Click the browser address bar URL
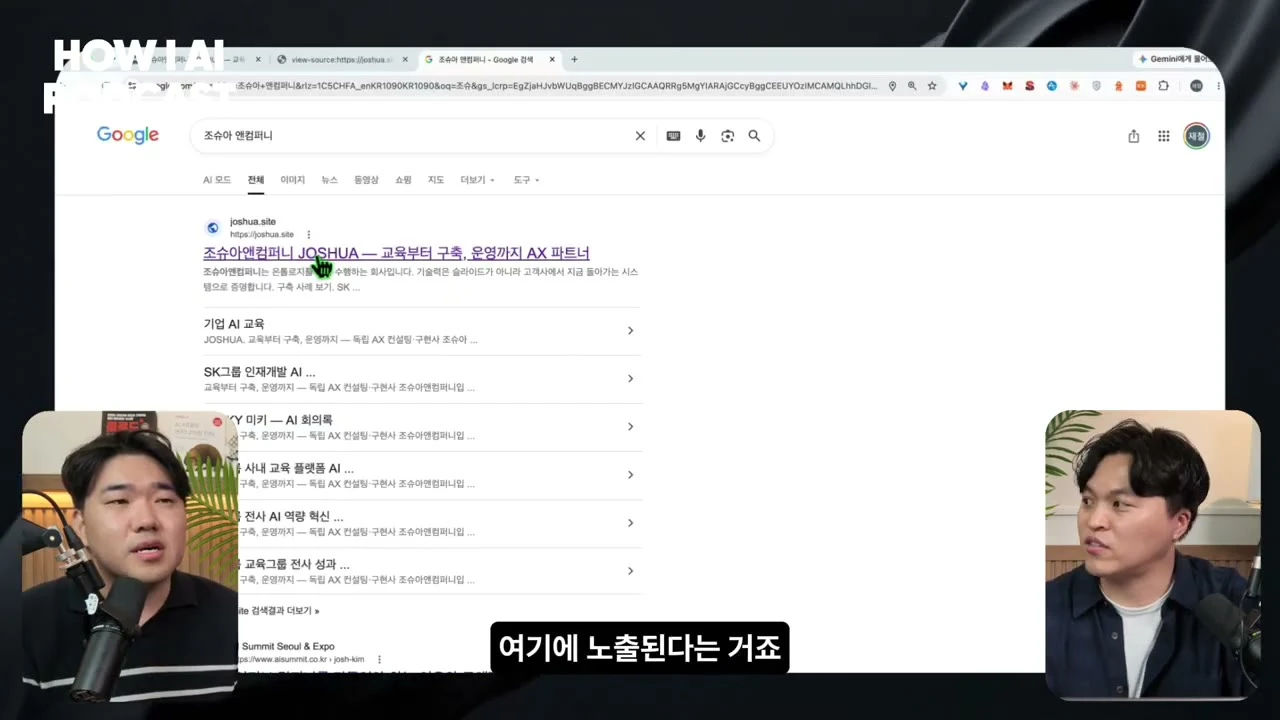 pos(558,86)
